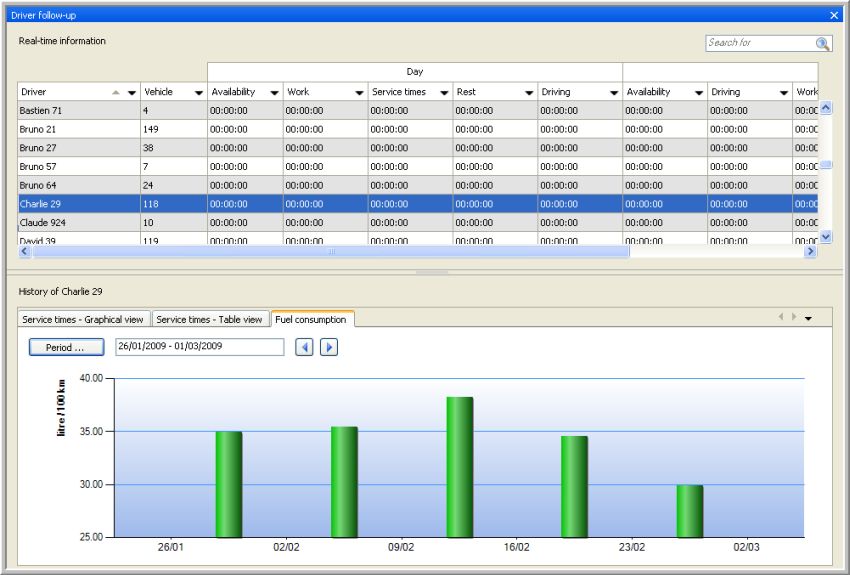Expand the Service times column filter
Viewport: 850px width, 575px height.
coord(443,92)
